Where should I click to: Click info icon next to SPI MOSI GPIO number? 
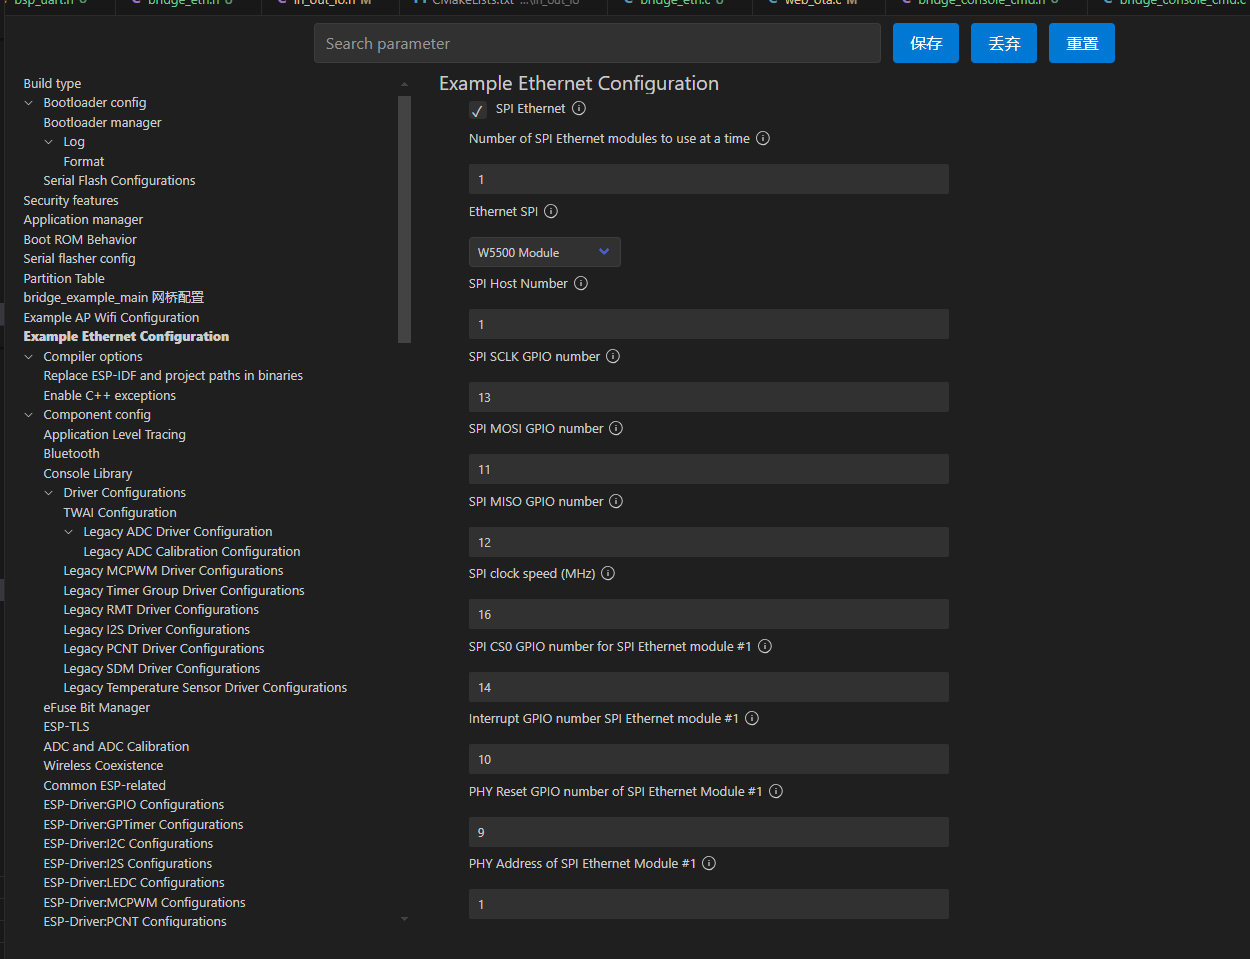pyautogui.click(x=616, y=429)
